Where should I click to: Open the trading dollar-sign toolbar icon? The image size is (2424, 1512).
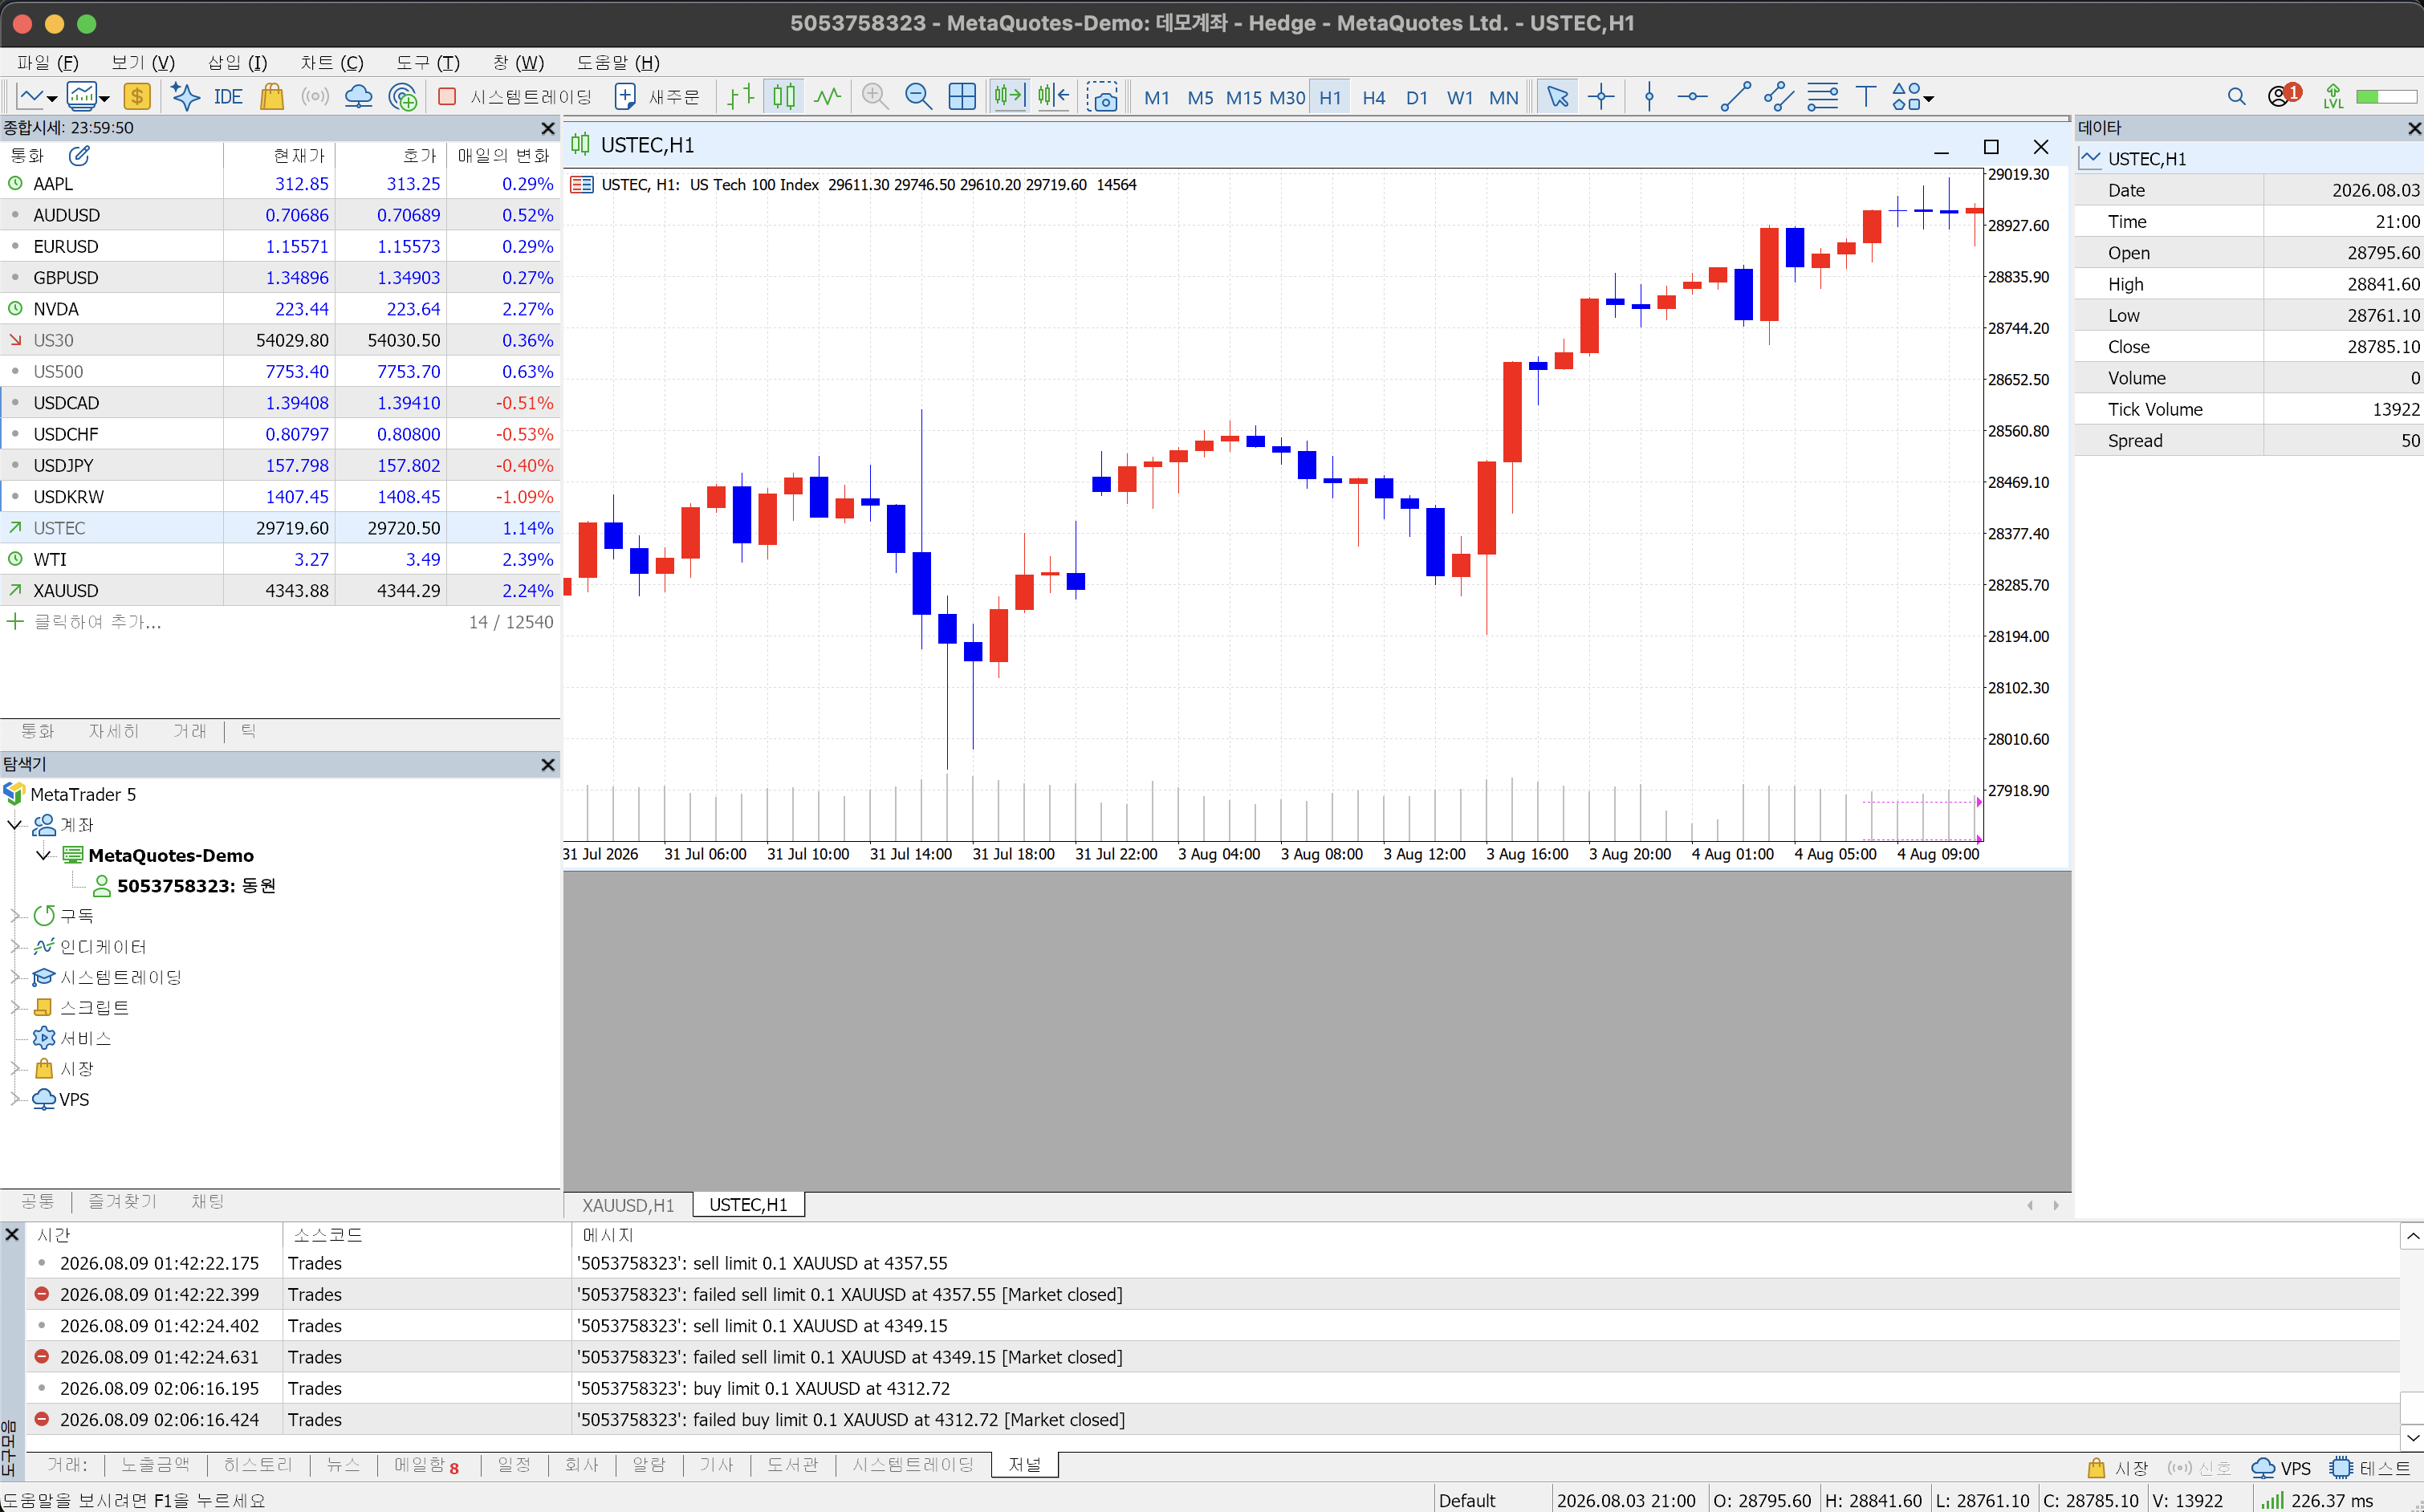(x=136, y=97)
